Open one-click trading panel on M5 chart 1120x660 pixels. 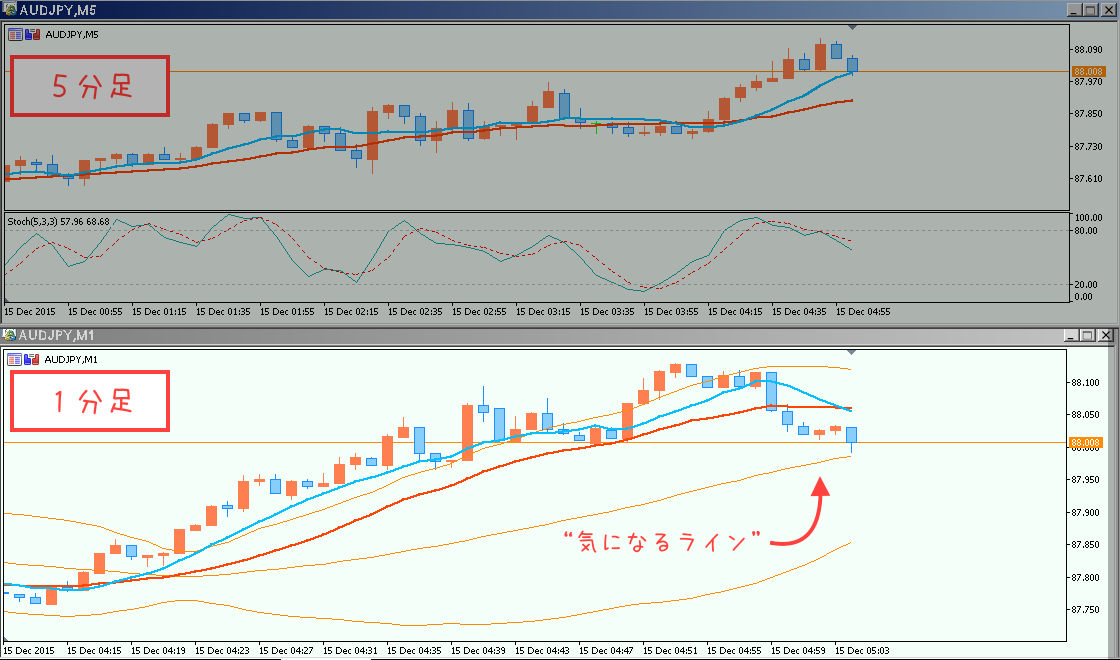click(16, 34)
